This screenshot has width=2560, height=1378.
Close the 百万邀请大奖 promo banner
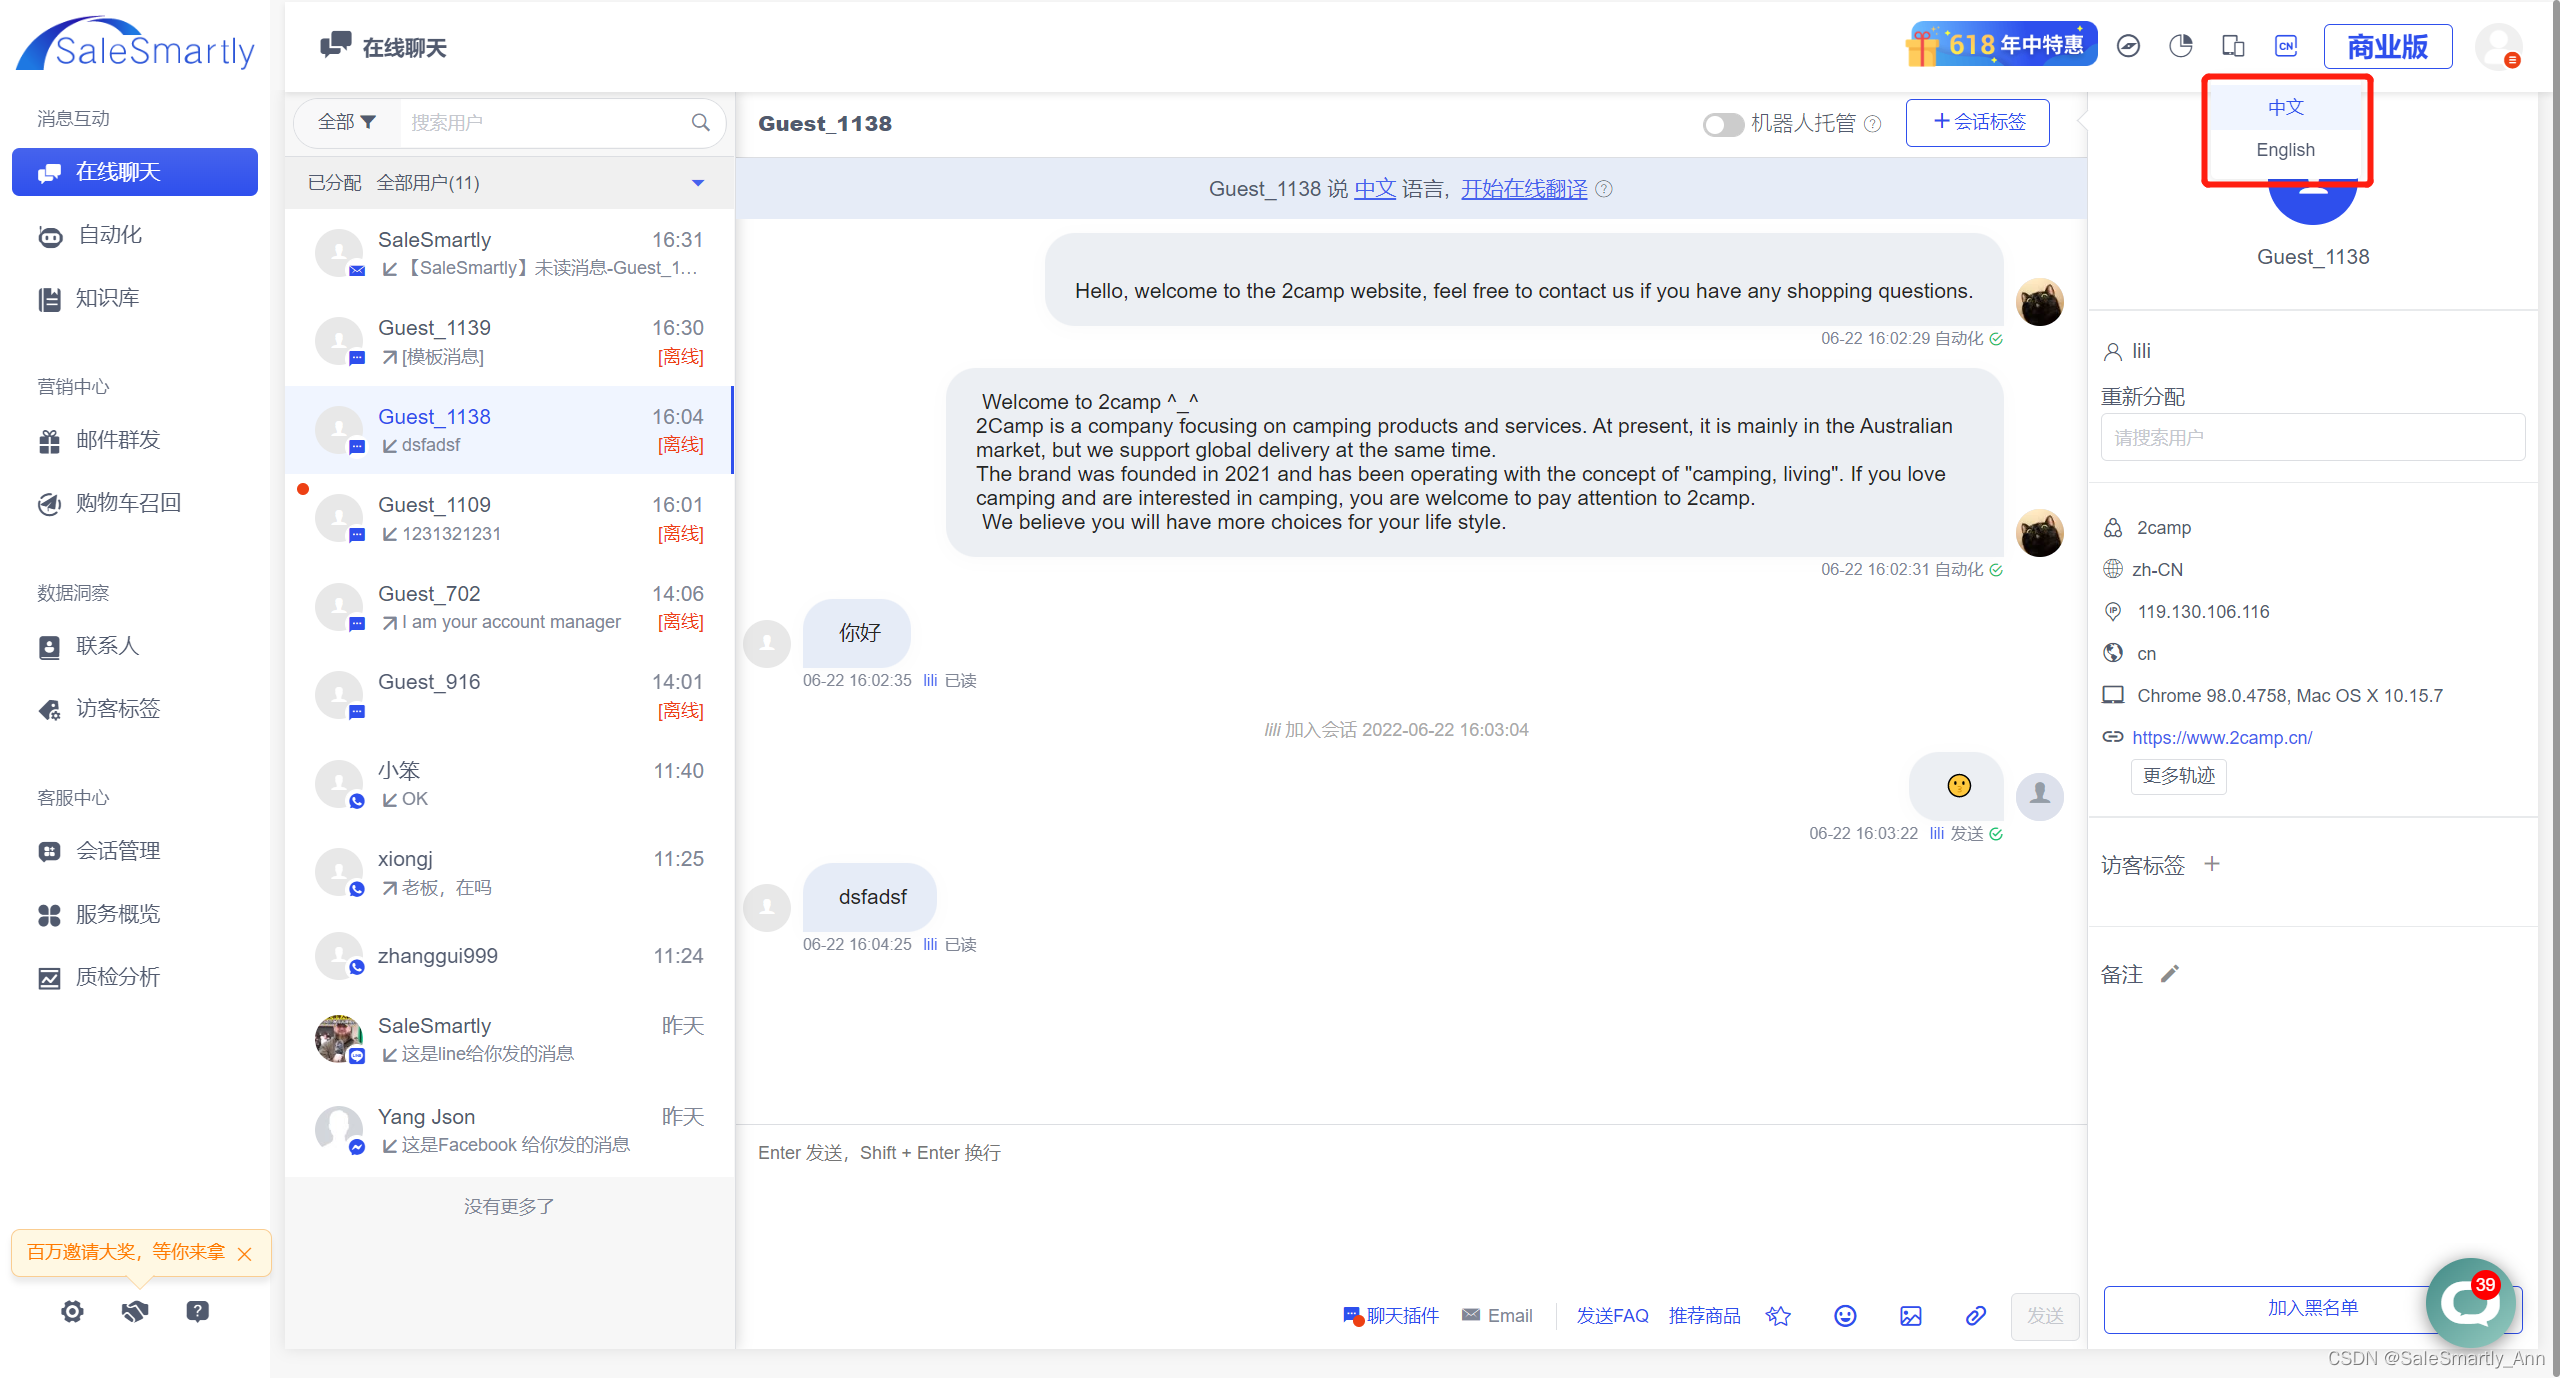[244, 1254]
